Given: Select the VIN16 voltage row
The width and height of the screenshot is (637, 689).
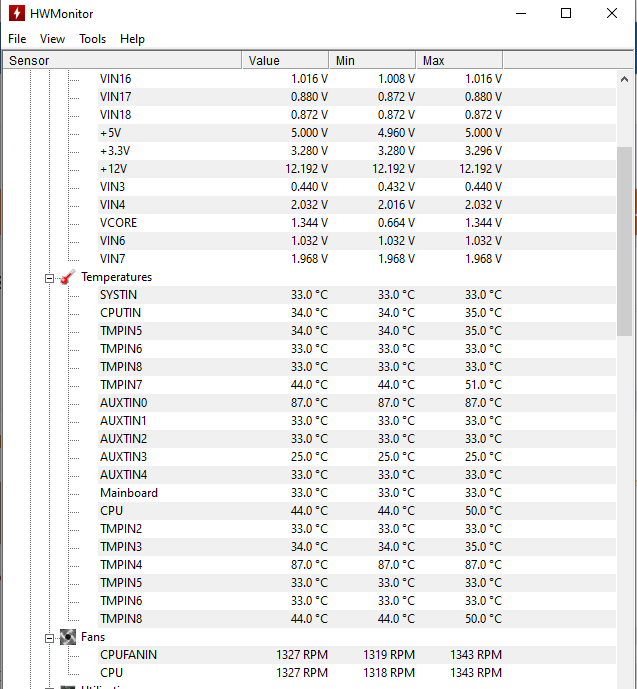Looking at the screenshot, I should 357,79.
